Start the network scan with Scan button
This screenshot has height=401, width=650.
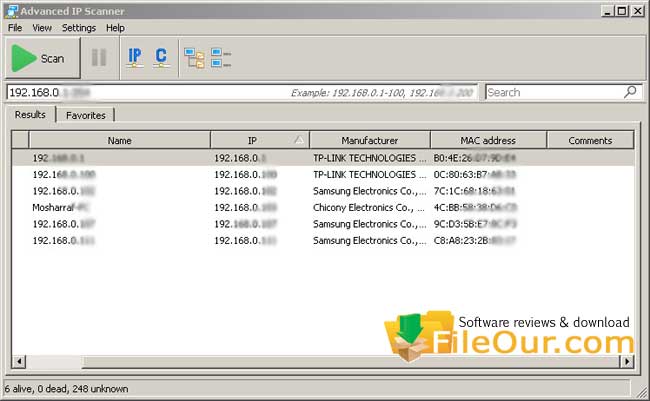pos(43,58)
